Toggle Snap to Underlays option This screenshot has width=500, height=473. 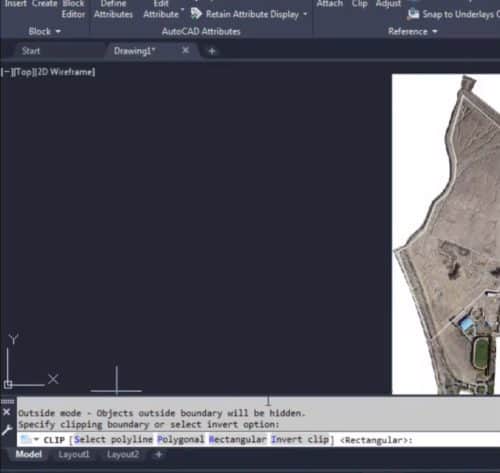(453, 14)
